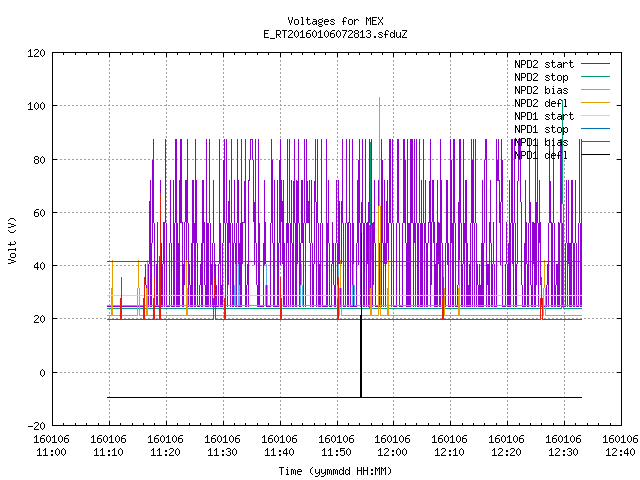Viewport: 640px width, 480px height.
Task: Click the x-axis tick label 12:20
Action: 506,452
